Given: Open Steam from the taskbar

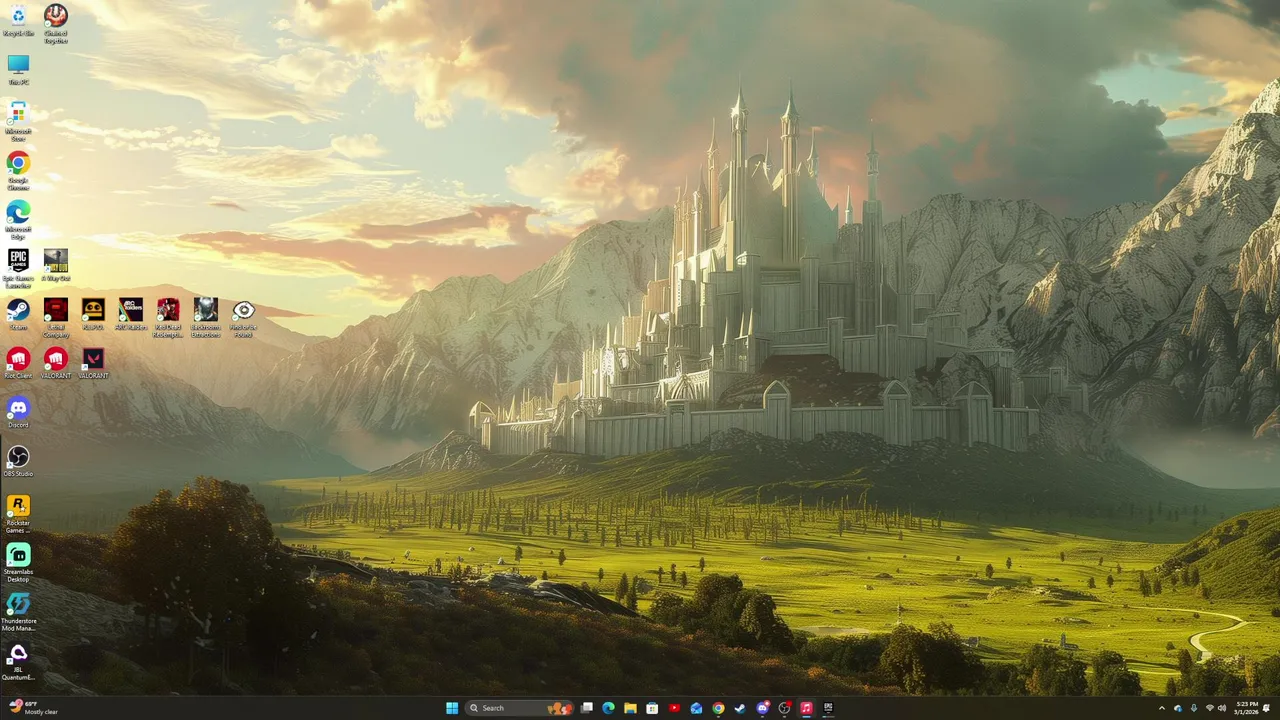Looking at the screenshot, I should (x=740, y=708).
